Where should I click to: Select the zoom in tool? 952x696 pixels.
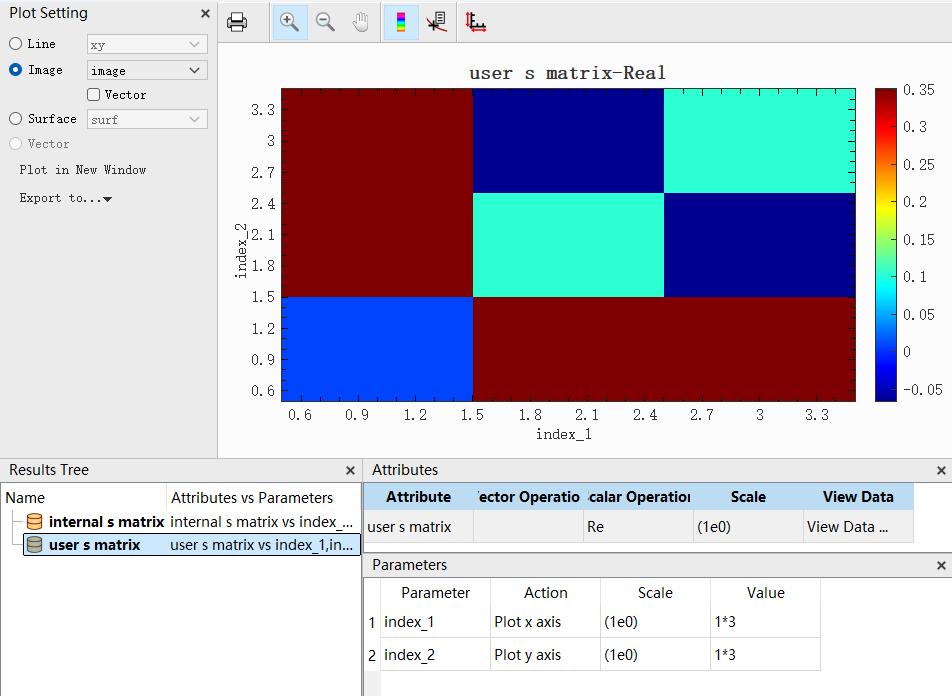coord(289,22)
